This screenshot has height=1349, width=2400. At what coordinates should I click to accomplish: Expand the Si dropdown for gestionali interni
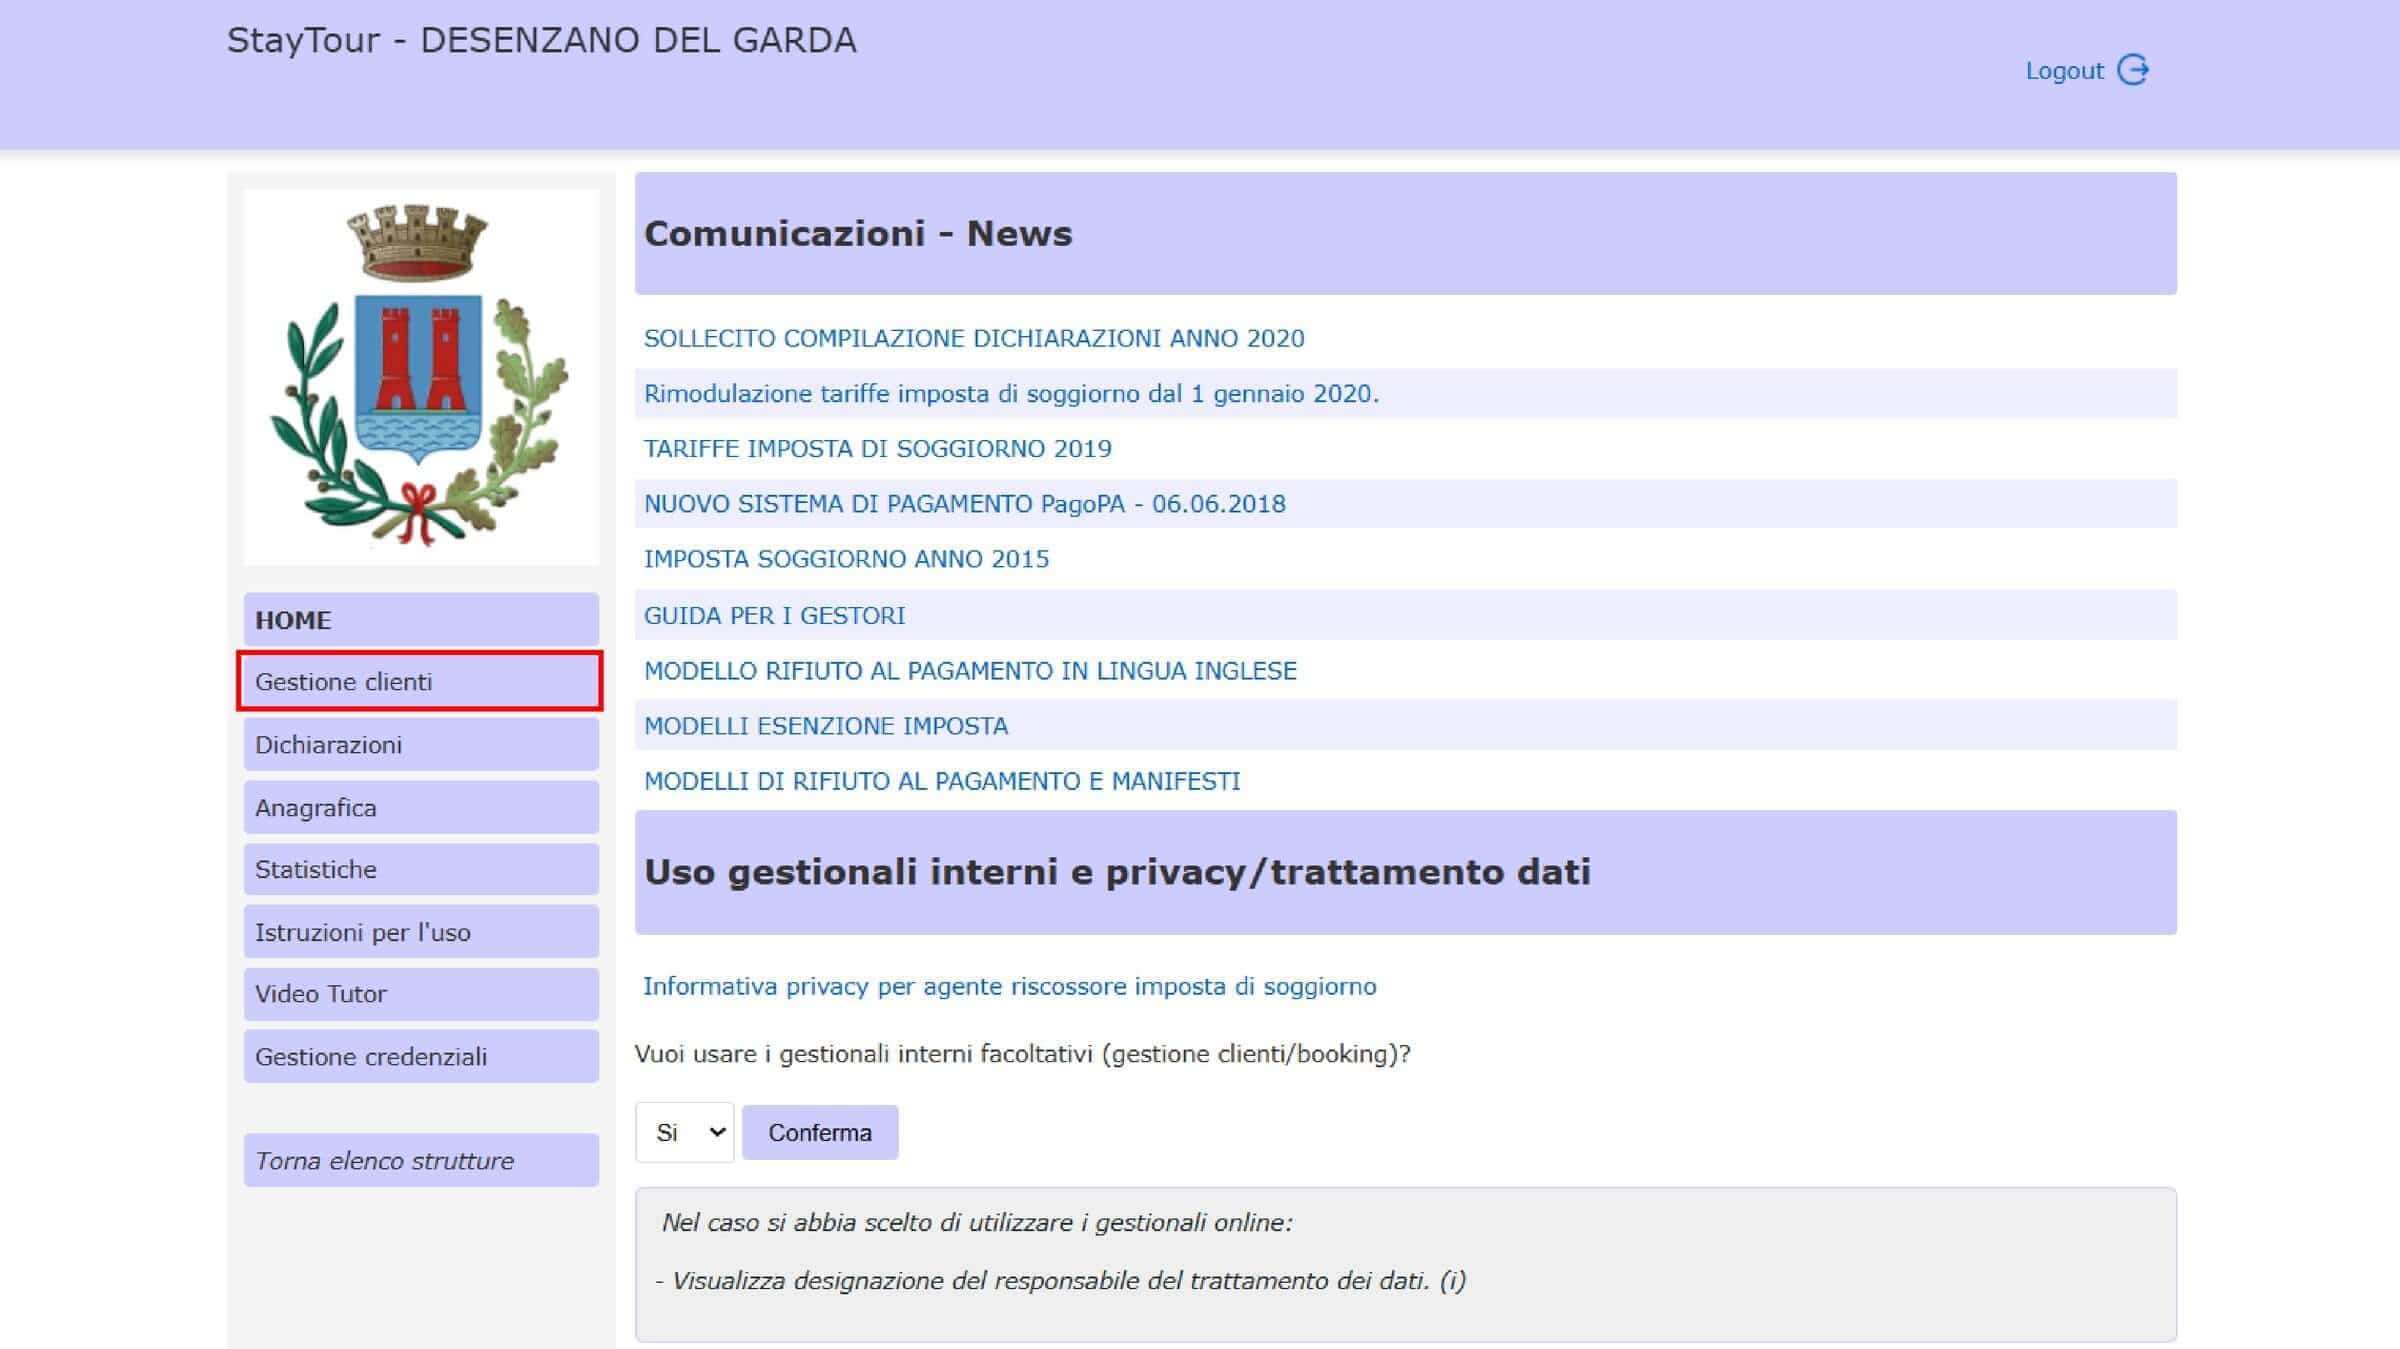[685, 1132]
